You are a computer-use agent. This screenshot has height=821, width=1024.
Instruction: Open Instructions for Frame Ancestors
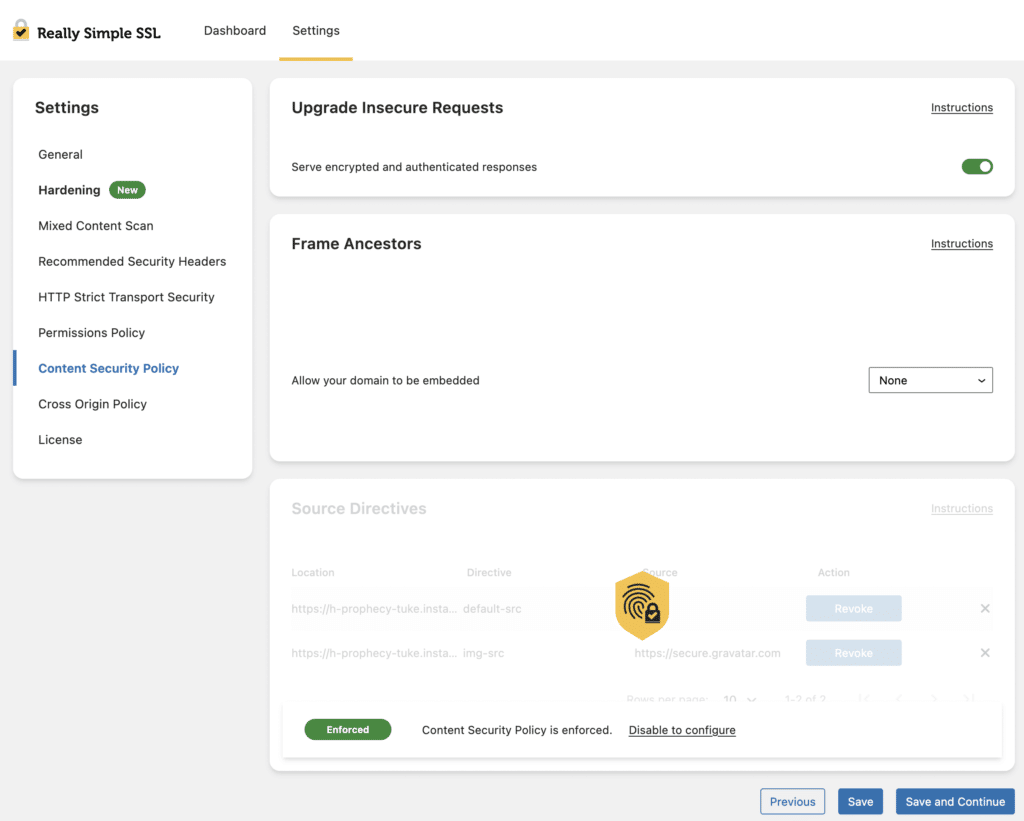click(962, 244)
